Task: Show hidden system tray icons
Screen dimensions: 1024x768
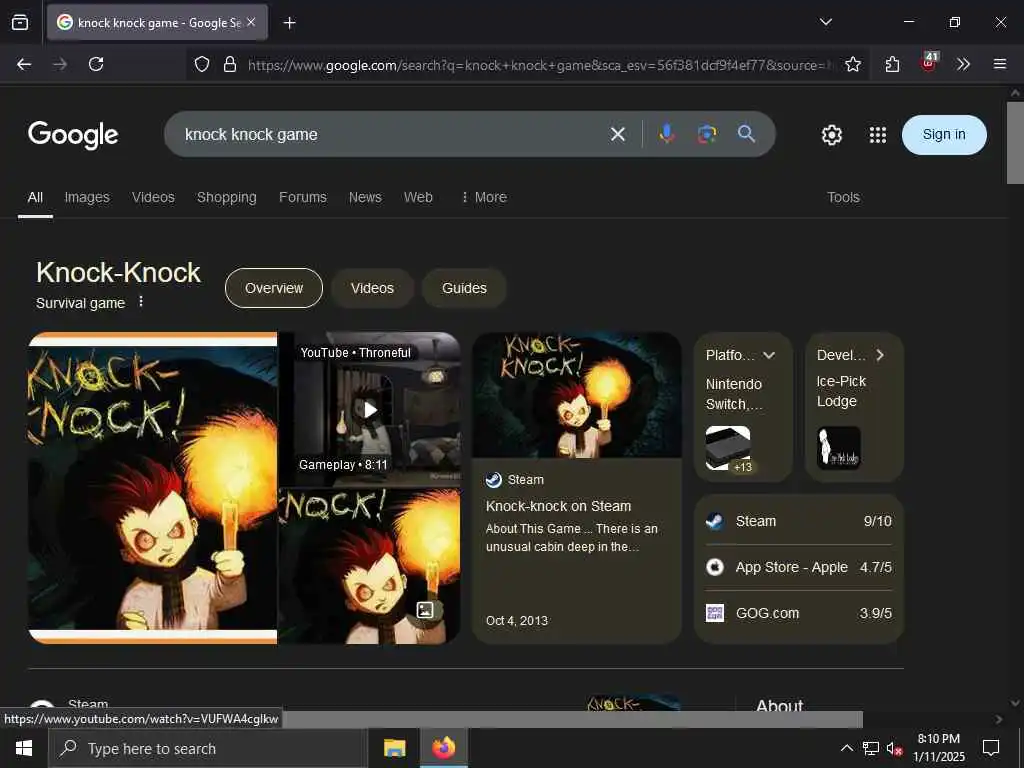Action: (x=846, y=748)
